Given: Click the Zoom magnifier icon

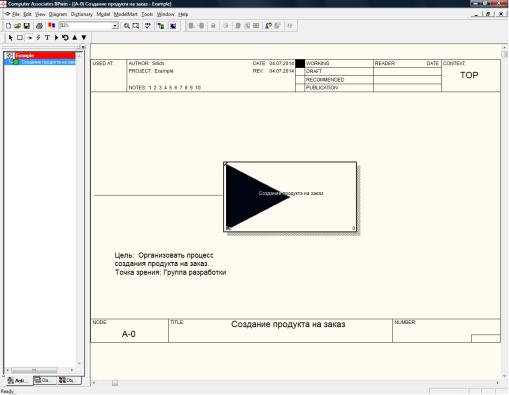Looking at the screenshot, I should click(127, 26).
